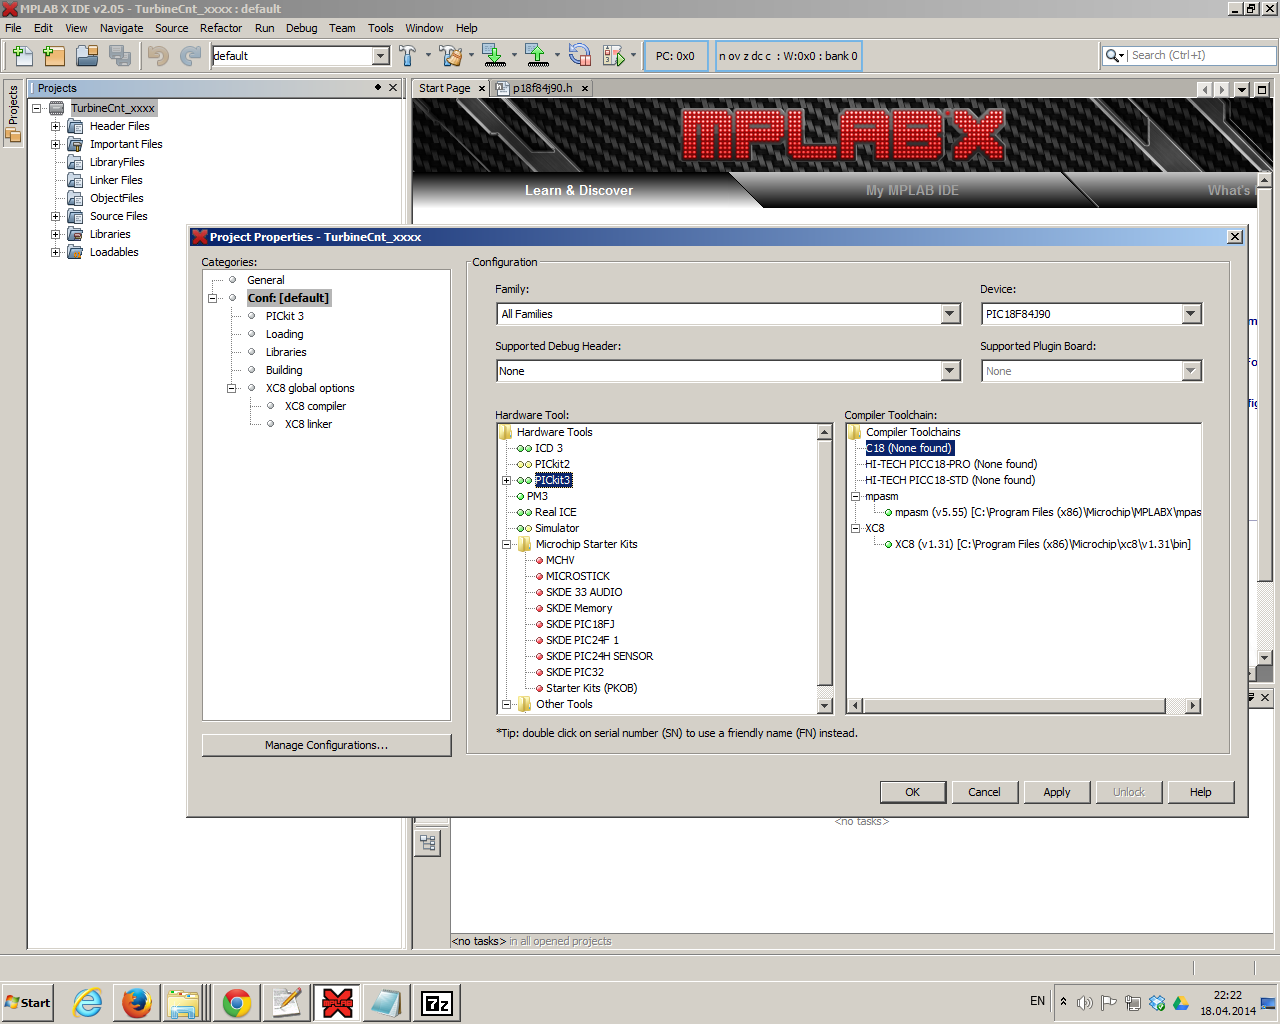Screen dimensions: 1280x1024
Task: Click the dashboard icon in lower panel
Action: point(428,843)
